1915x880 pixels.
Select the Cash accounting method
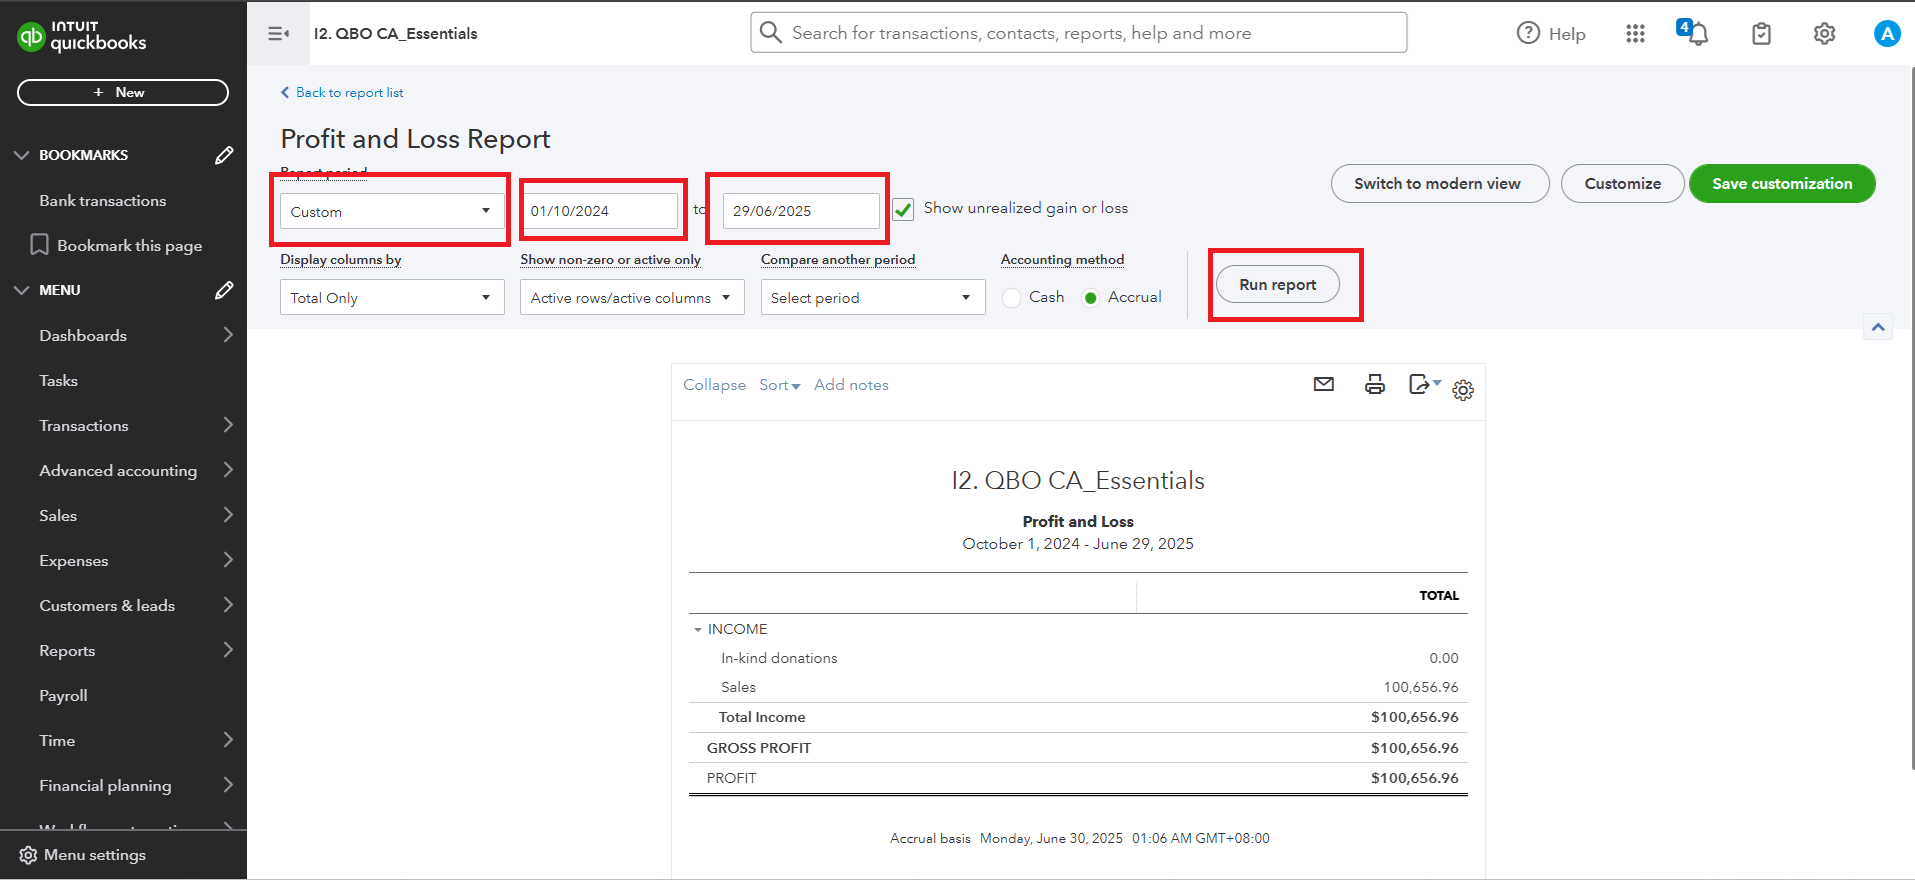[x=1012, y=298]
